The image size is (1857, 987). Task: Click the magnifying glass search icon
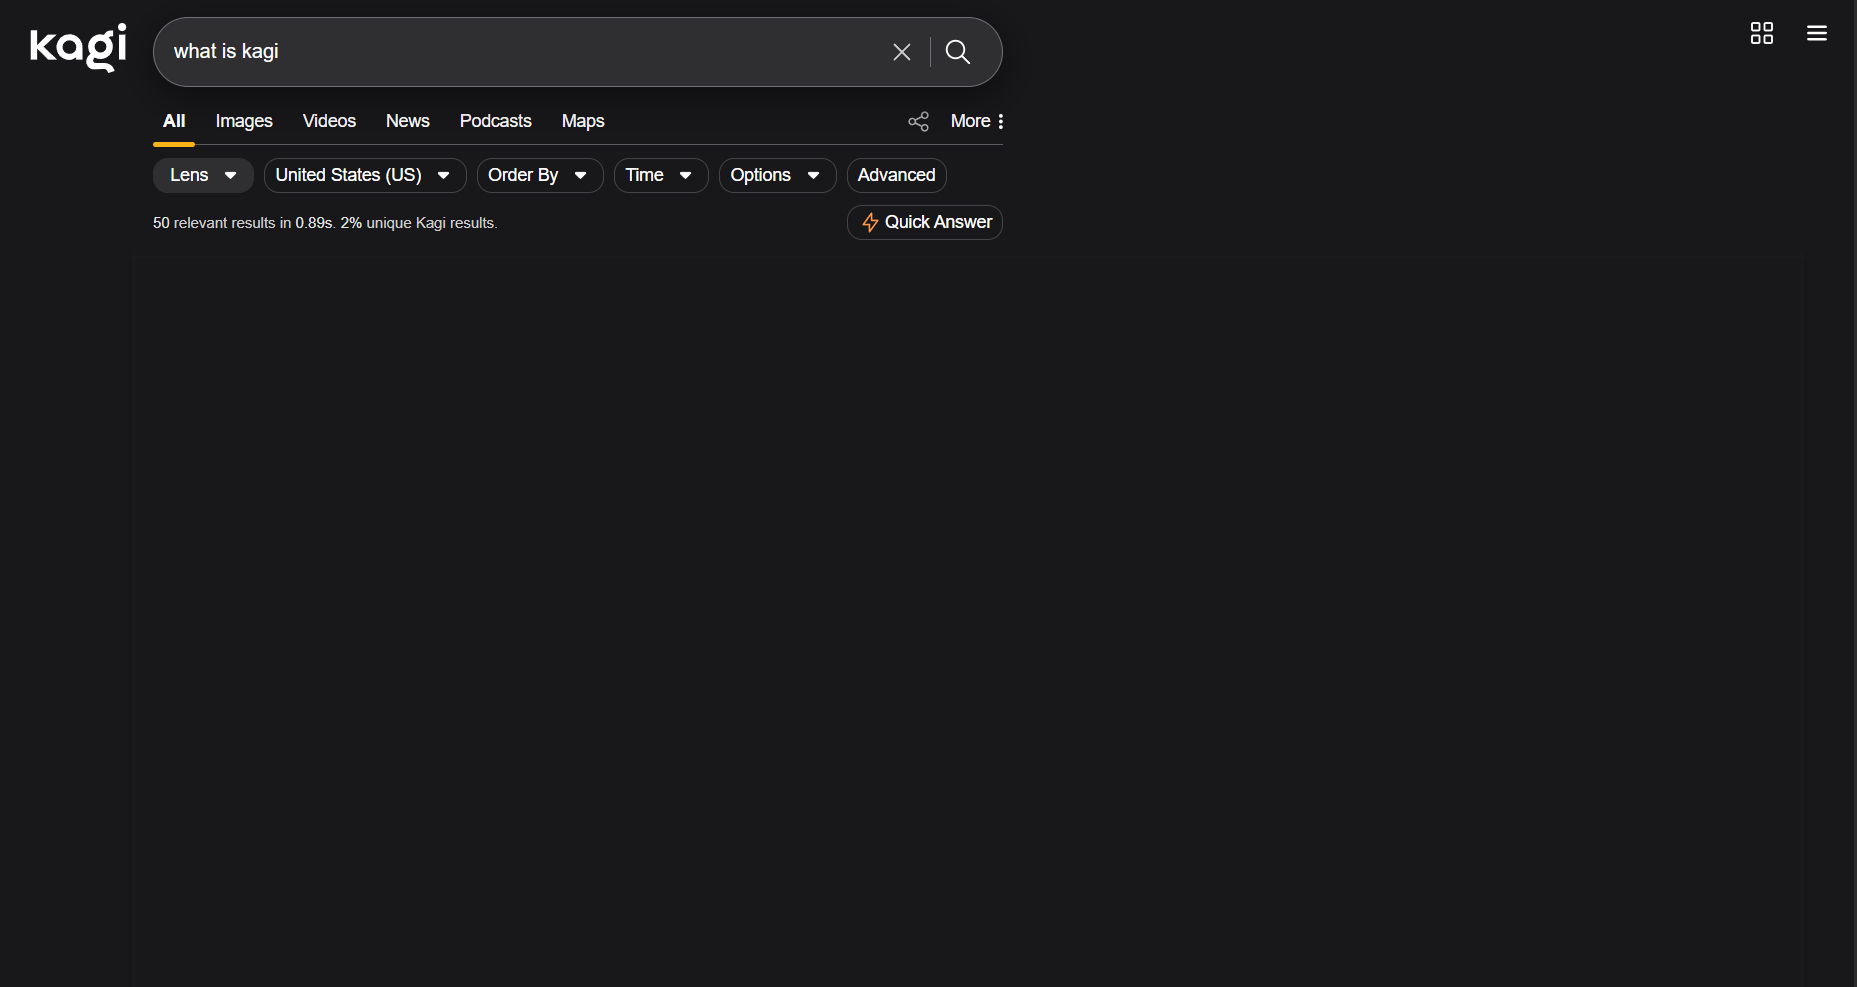click(x=957, y=52)
